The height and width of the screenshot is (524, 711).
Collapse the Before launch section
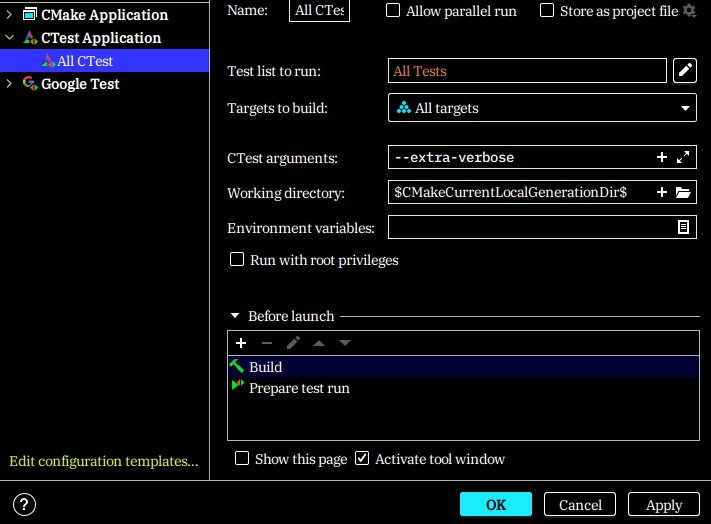coord(235,316)
